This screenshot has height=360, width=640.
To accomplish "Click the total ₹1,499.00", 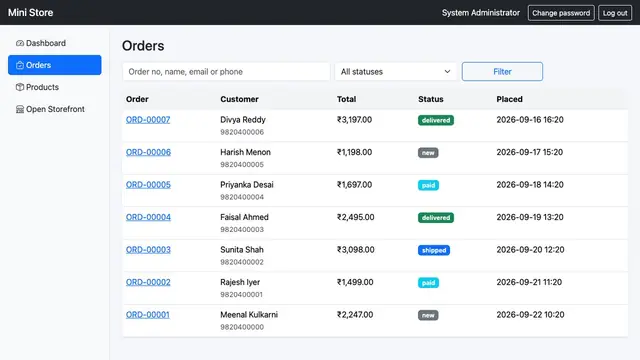I will [355, 282].
